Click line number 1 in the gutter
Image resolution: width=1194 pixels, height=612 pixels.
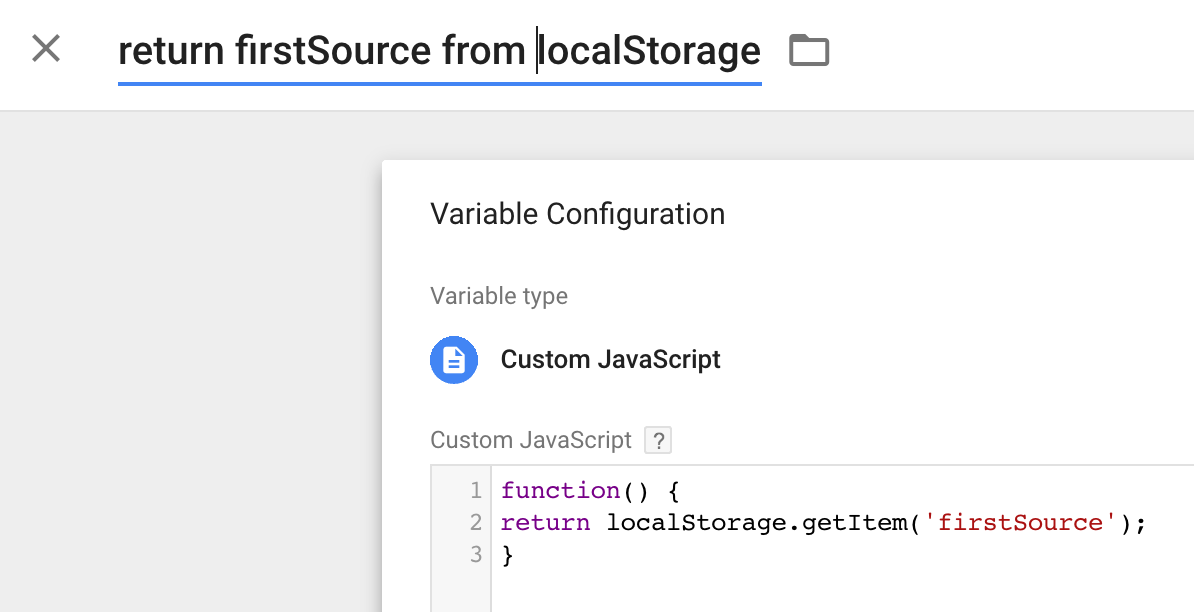[x=476, y=490]
